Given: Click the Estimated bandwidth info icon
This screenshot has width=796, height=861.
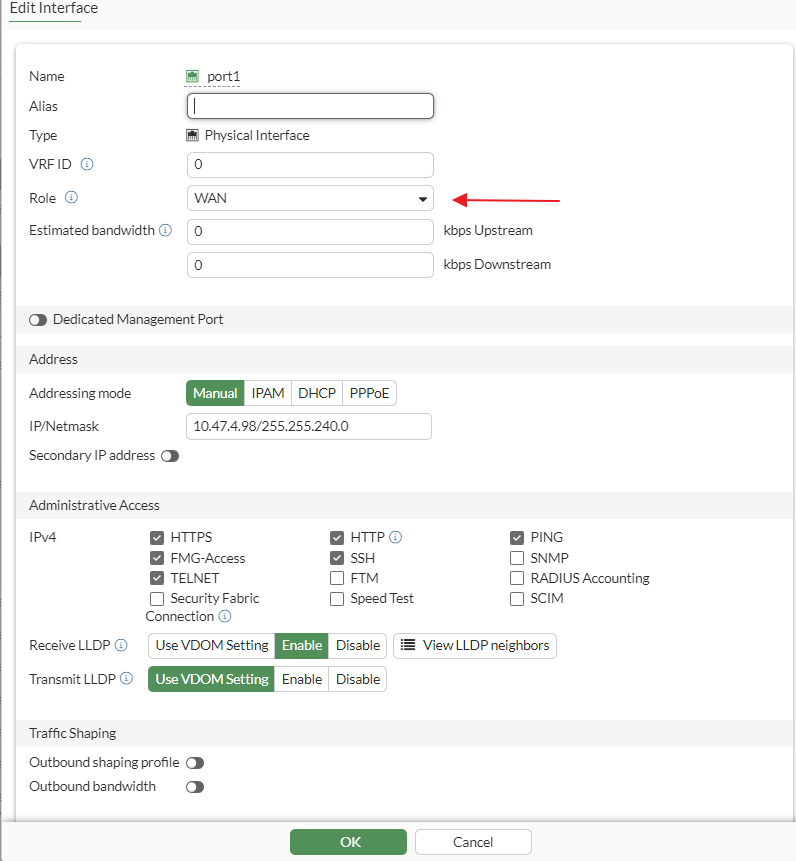Looking at the screenshot, I should 166,230.
